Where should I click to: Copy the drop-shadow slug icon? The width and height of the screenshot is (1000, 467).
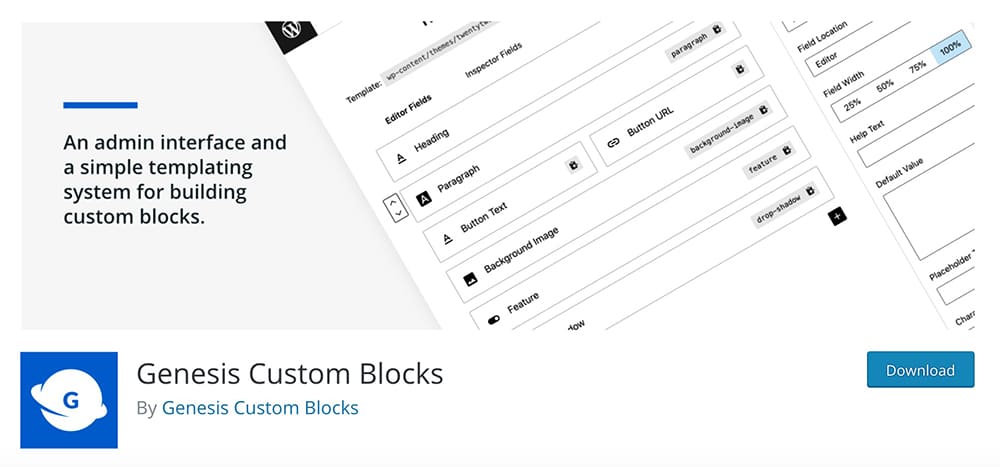pyautogui.click(x=810, y=191)
